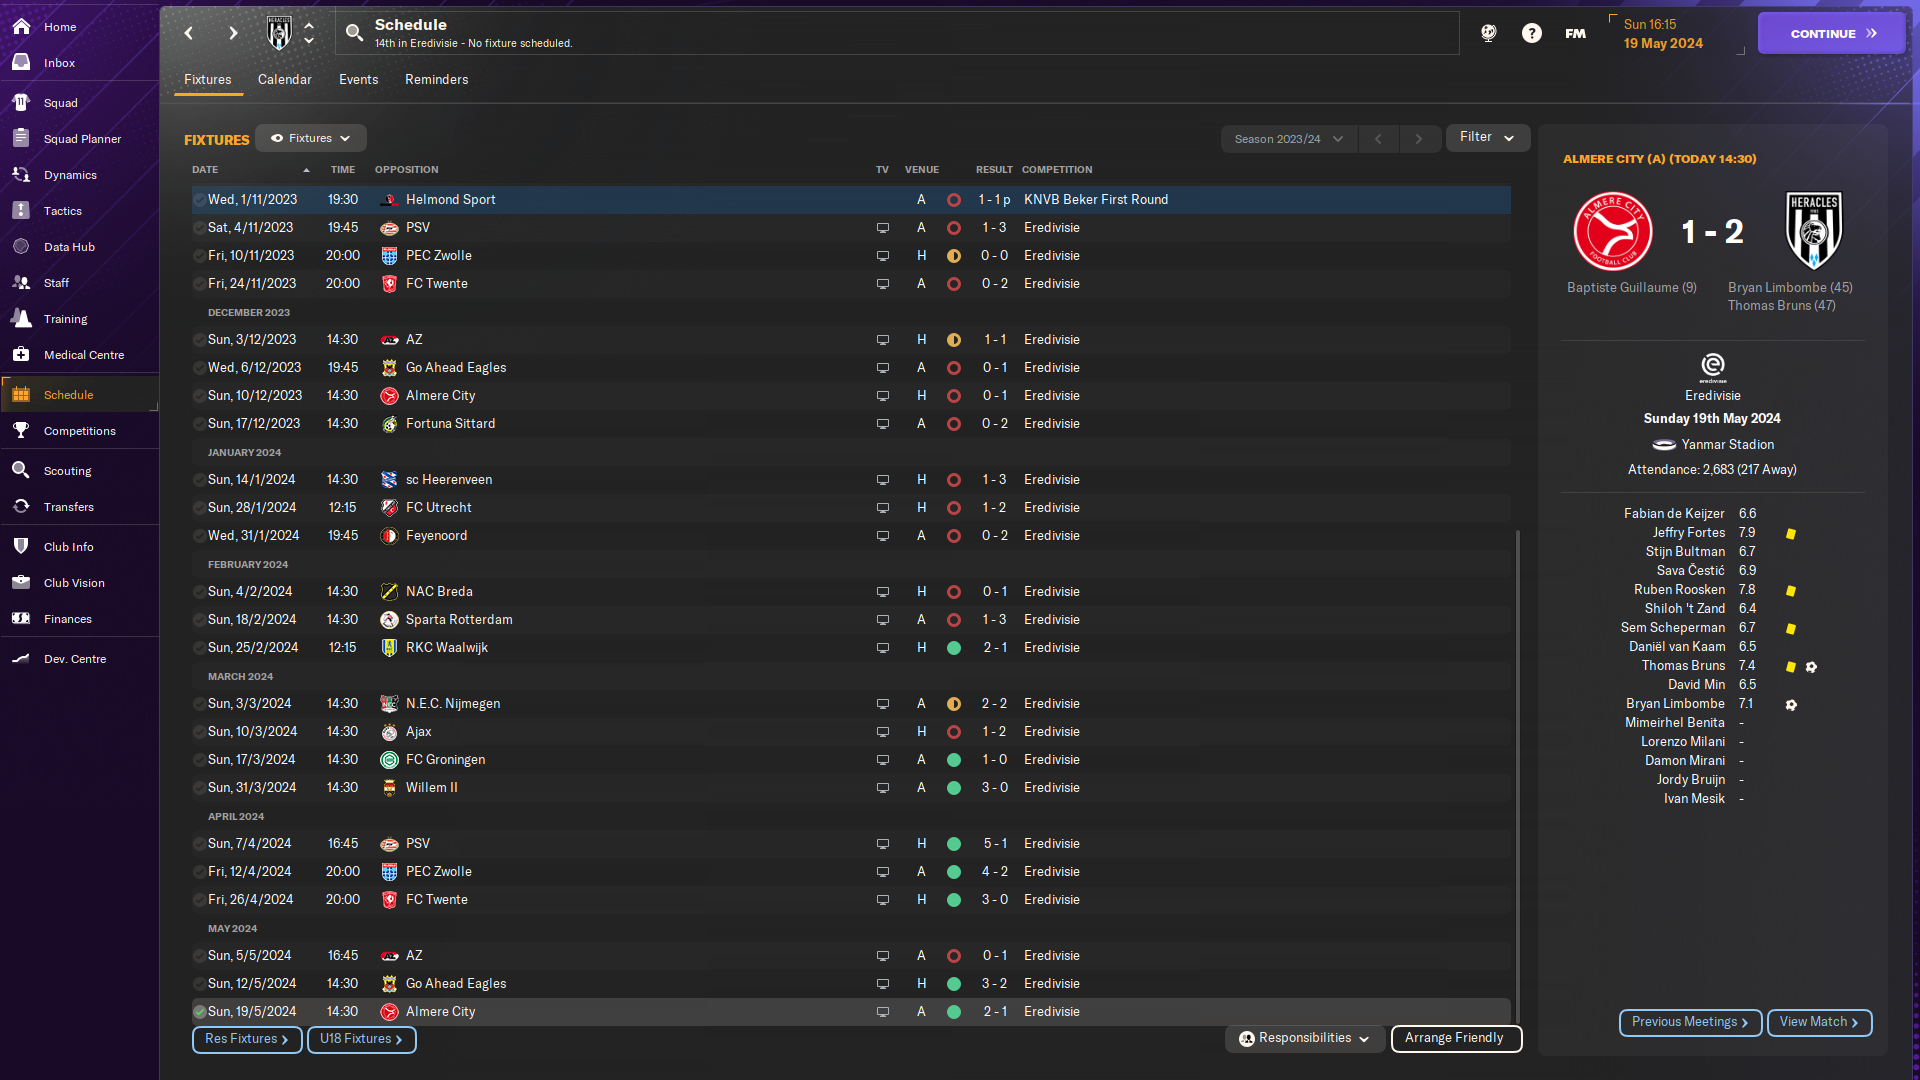Open the Club Info shield icon
1920x1080 pixels.
pyautogui.click(x=21, y=547)
